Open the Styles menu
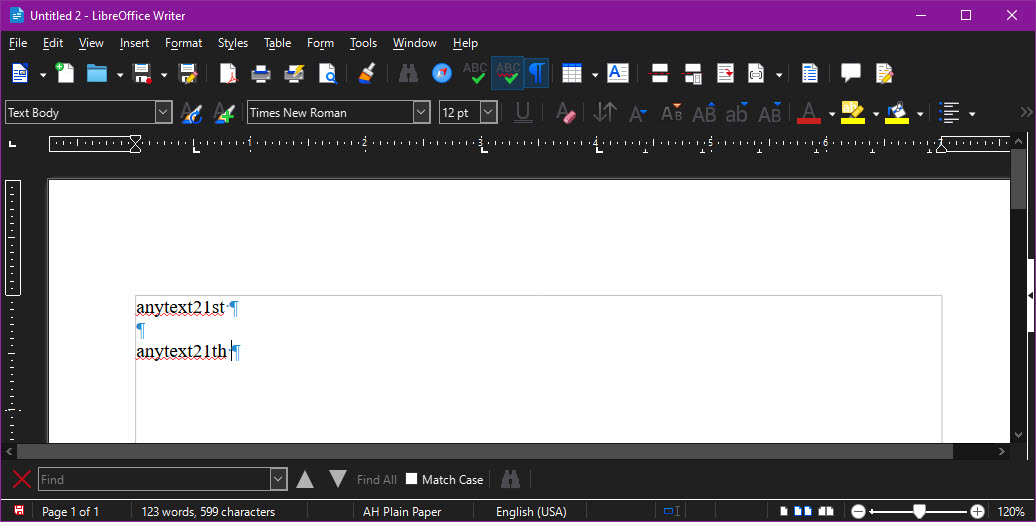 click(x=233, y=43)
